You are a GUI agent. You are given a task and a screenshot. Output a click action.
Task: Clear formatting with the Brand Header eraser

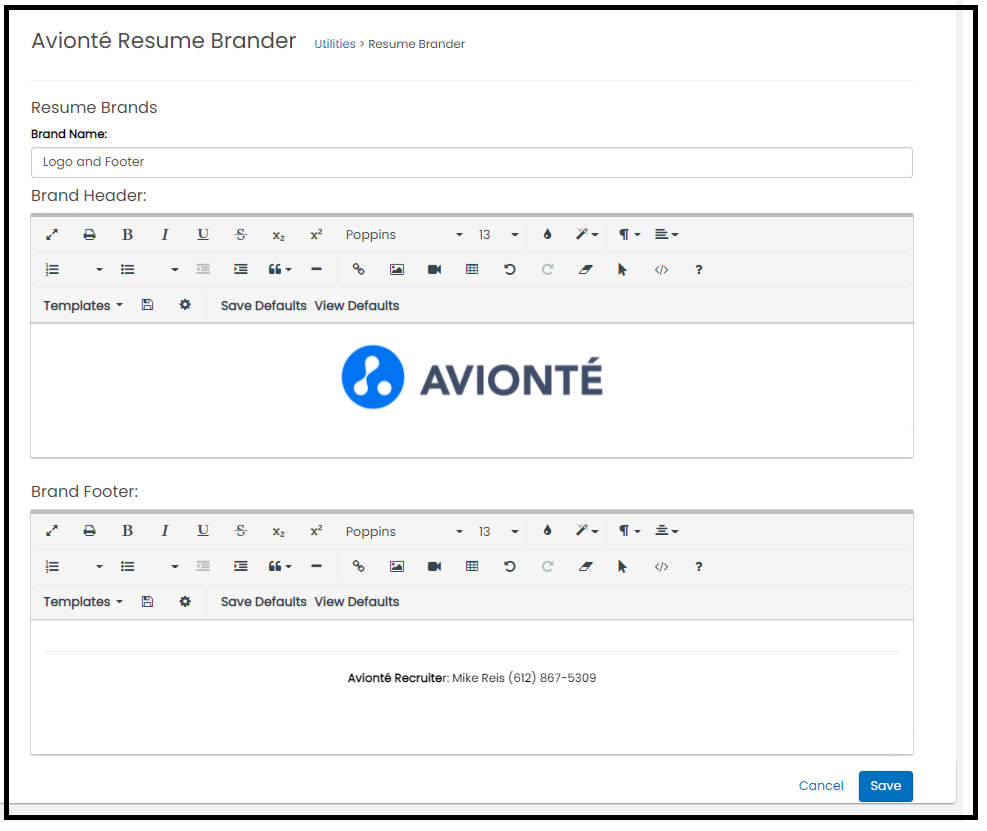click(585, 269)
